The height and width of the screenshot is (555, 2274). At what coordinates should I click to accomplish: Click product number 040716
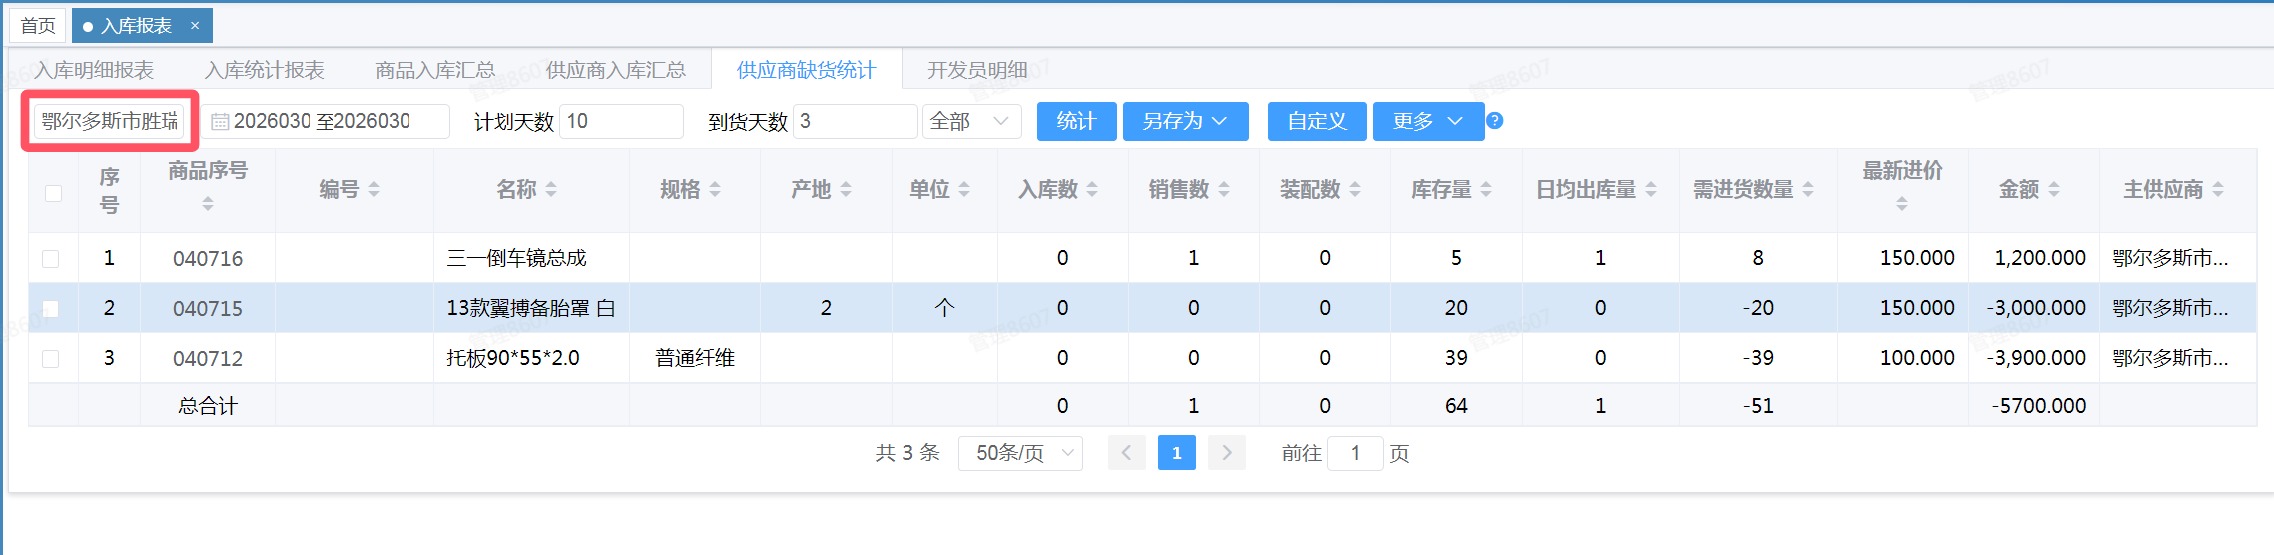tap(208, 259)
